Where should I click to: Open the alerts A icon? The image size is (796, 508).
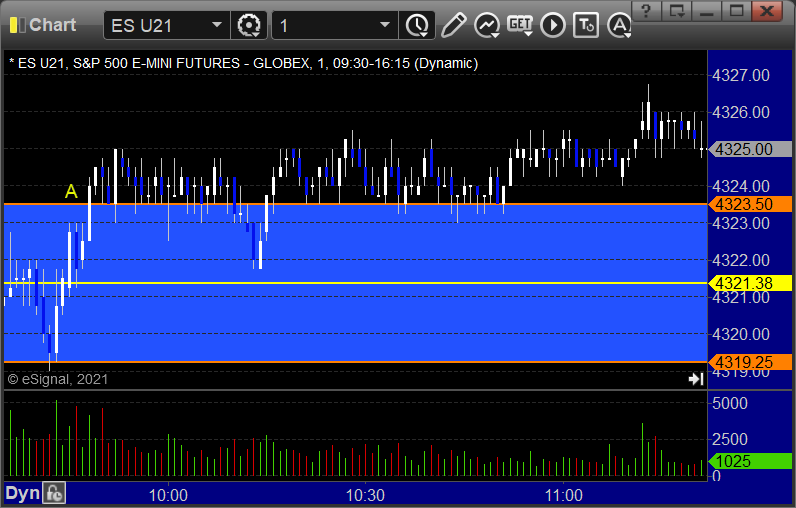619,25
